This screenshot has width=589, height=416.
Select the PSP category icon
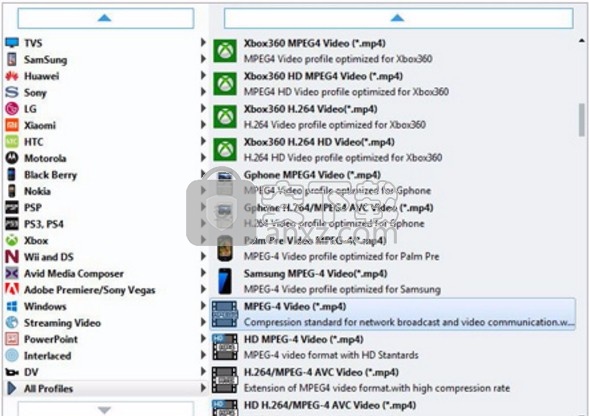pos(12,207)
